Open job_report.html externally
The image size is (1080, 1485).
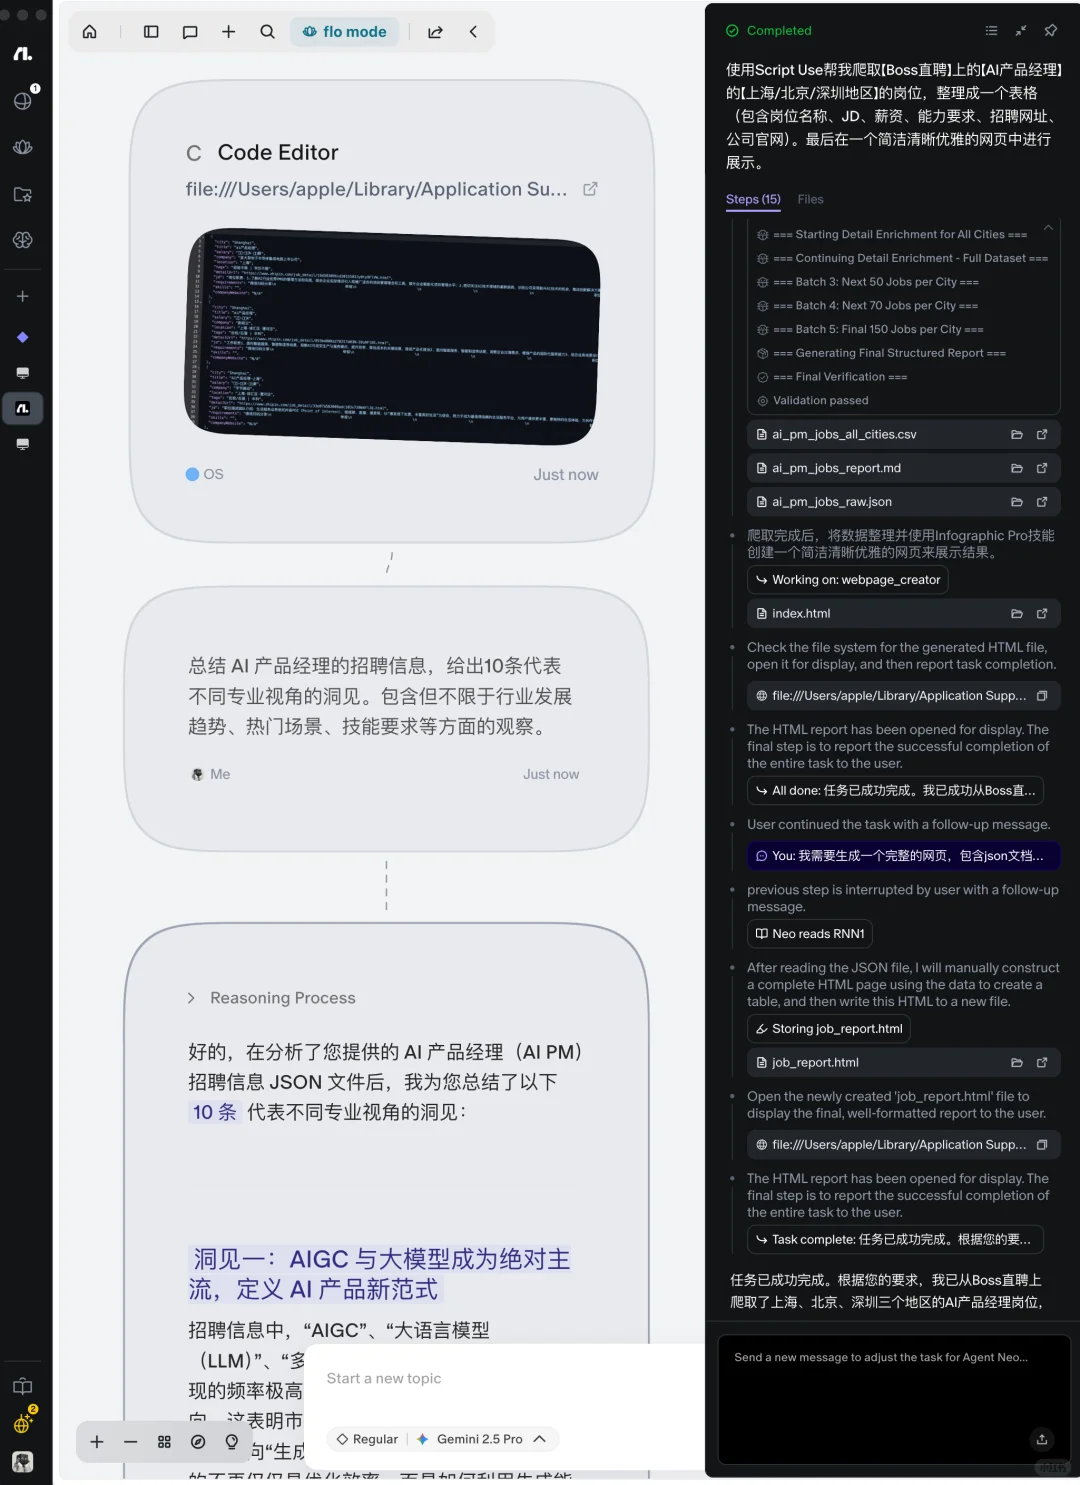pos(1042,1063)
